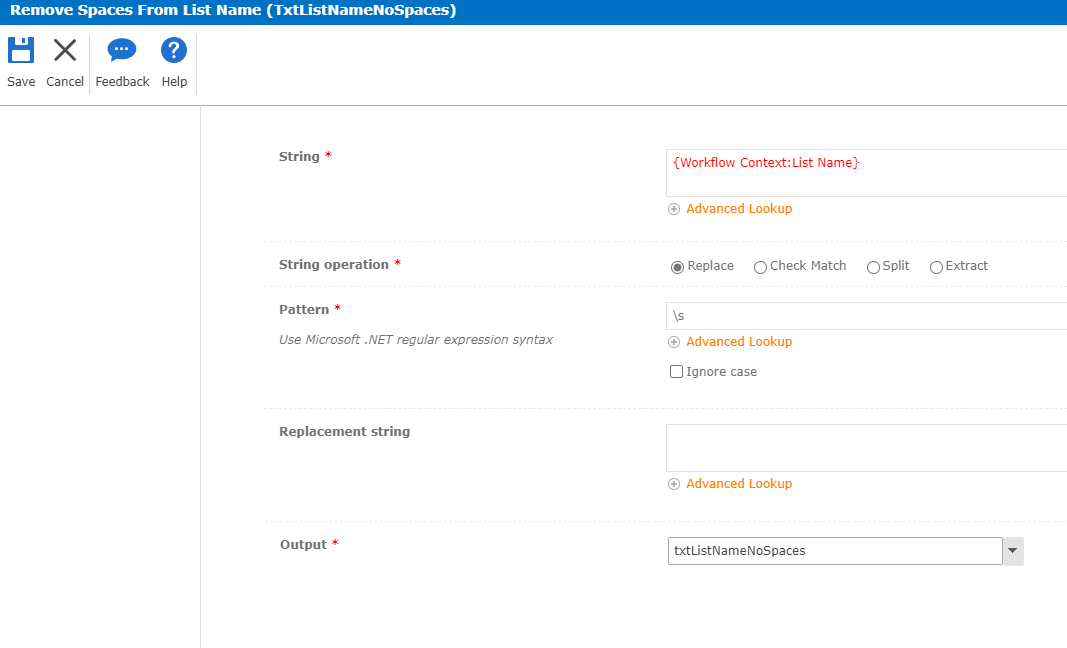
Task: Click the txtListNameNoSpaces output combo box
Action: [834, 551]
